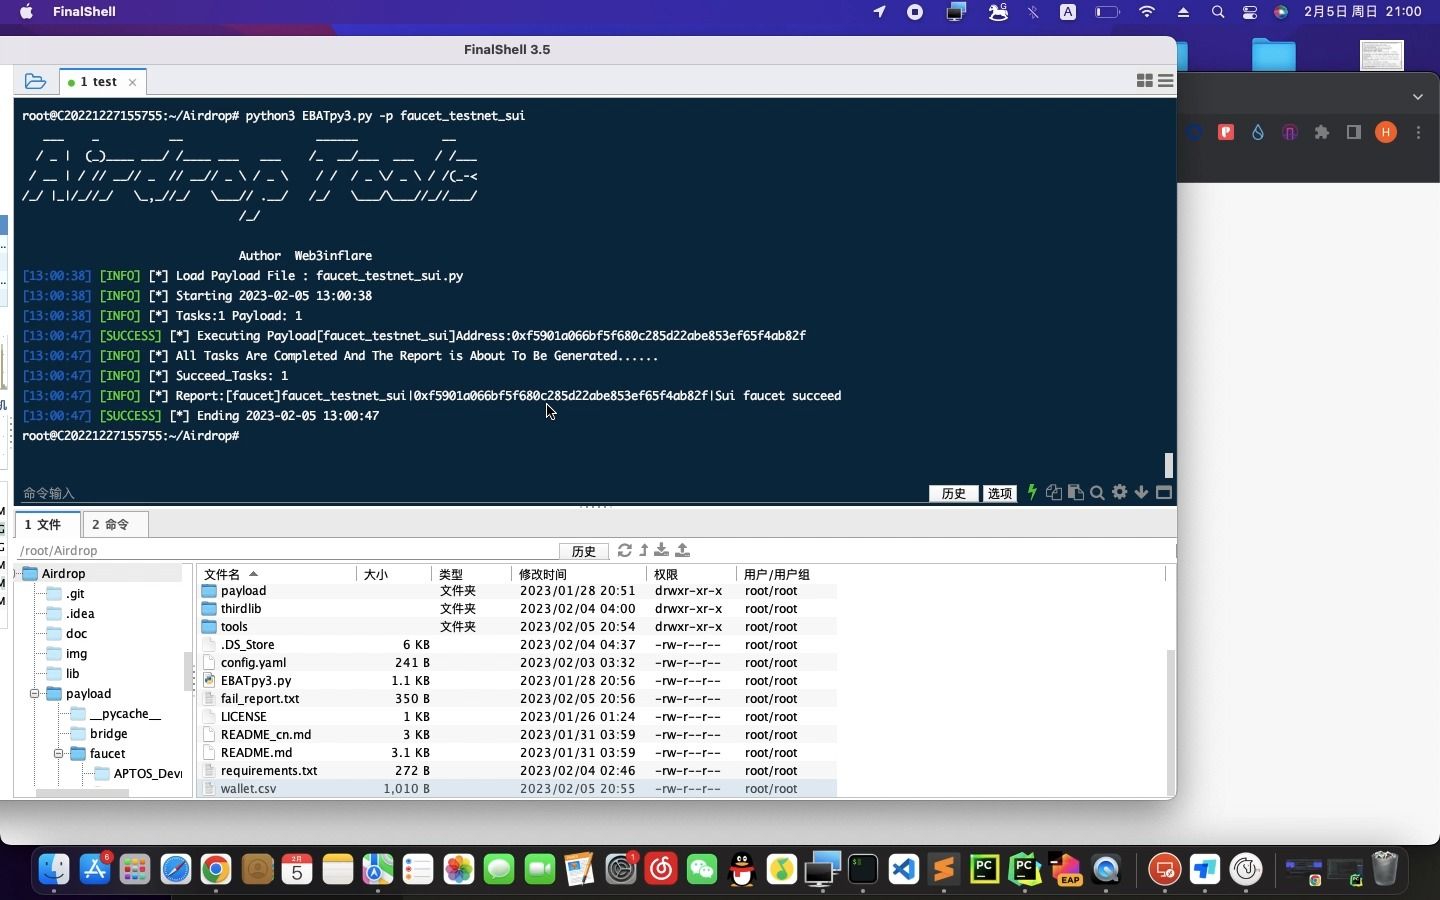
Task: Switch to grid layout view icon
Action: (x=1145, y=81)
